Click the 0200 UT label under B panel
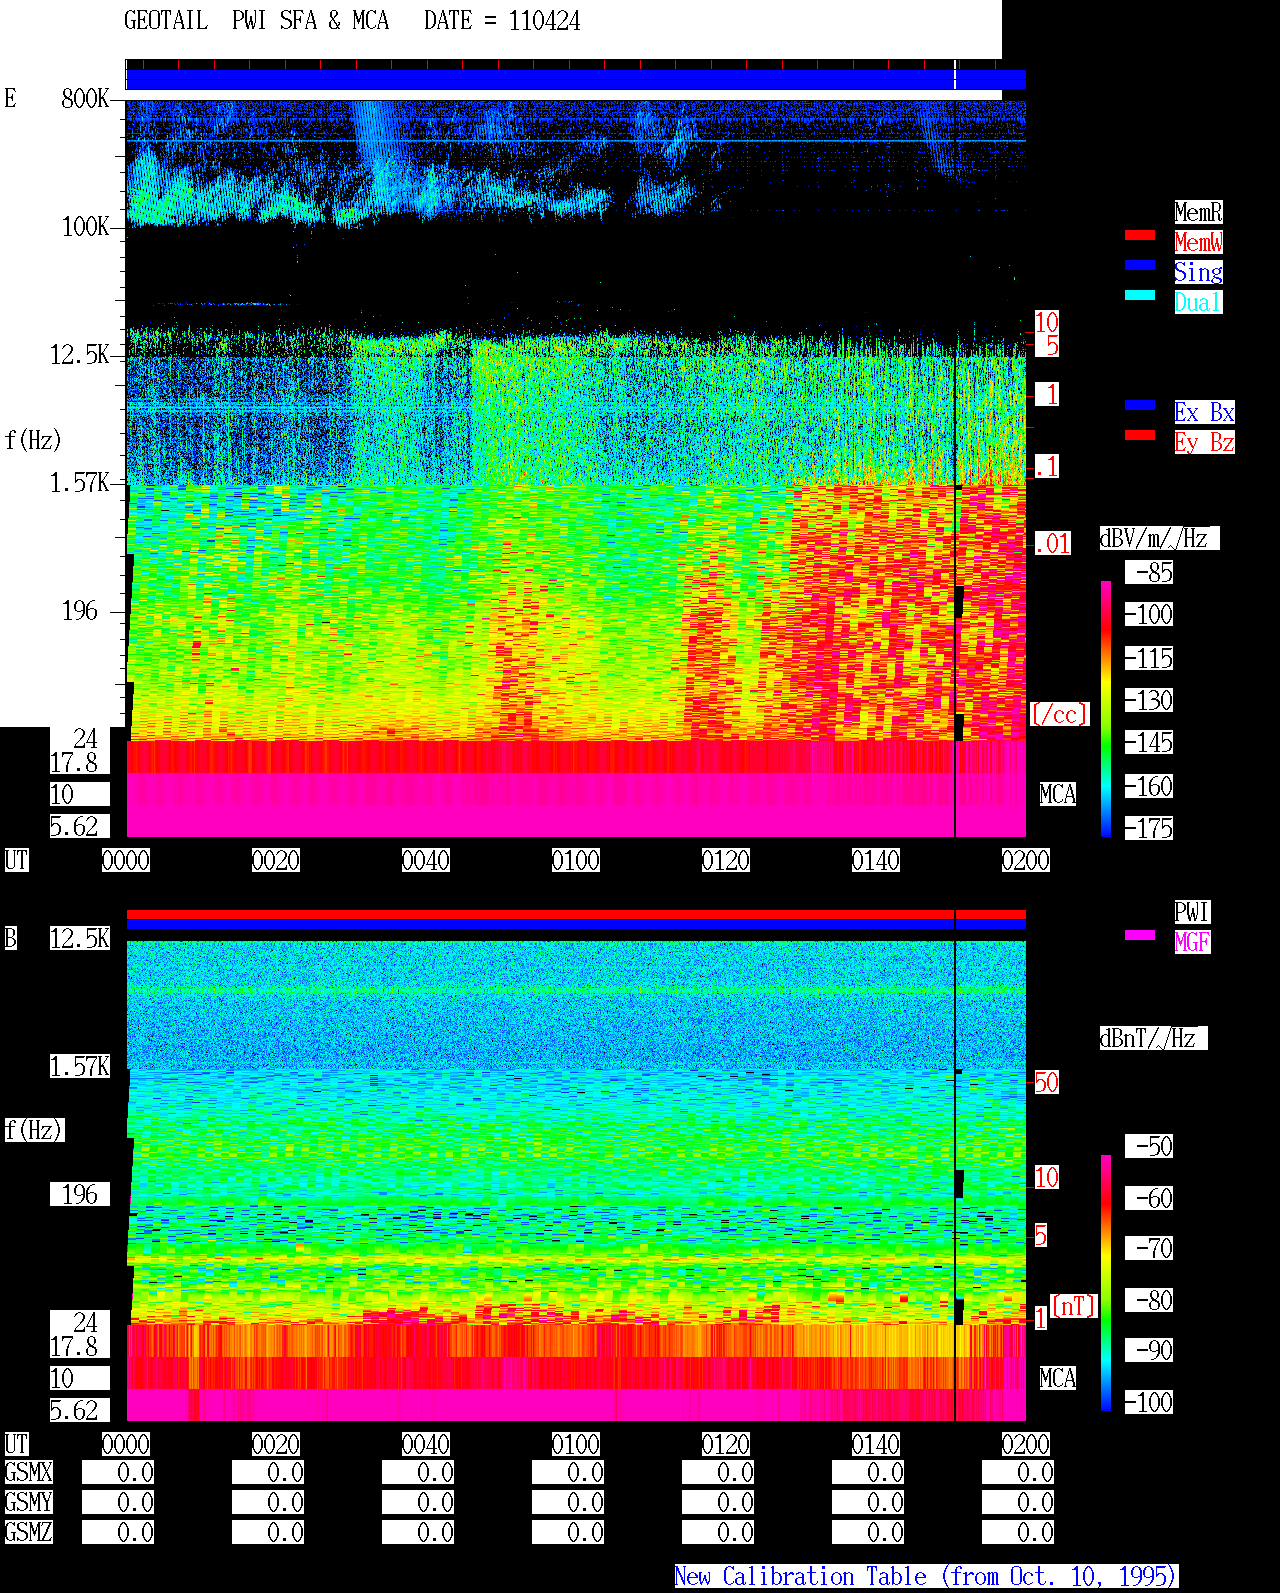This screenshot has width=1280, height=1593. [1026, 1444]
